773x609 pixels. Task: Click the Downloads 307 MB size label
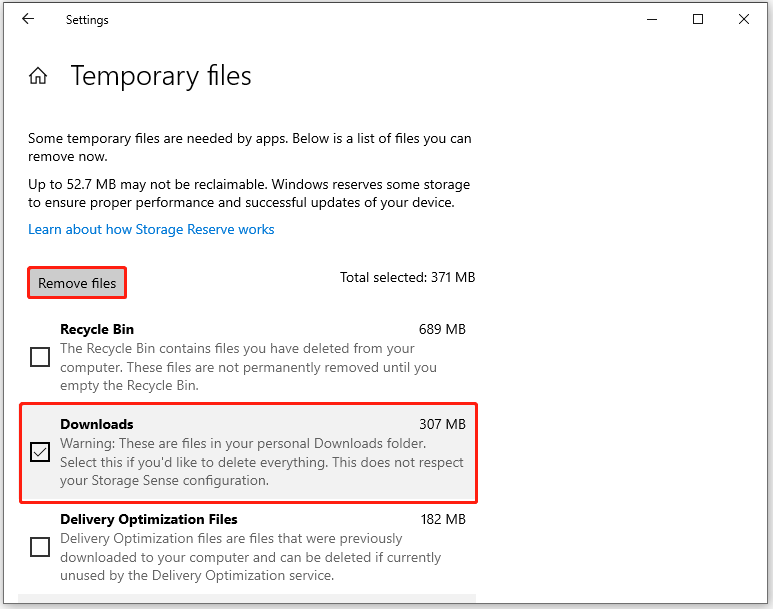442,424
